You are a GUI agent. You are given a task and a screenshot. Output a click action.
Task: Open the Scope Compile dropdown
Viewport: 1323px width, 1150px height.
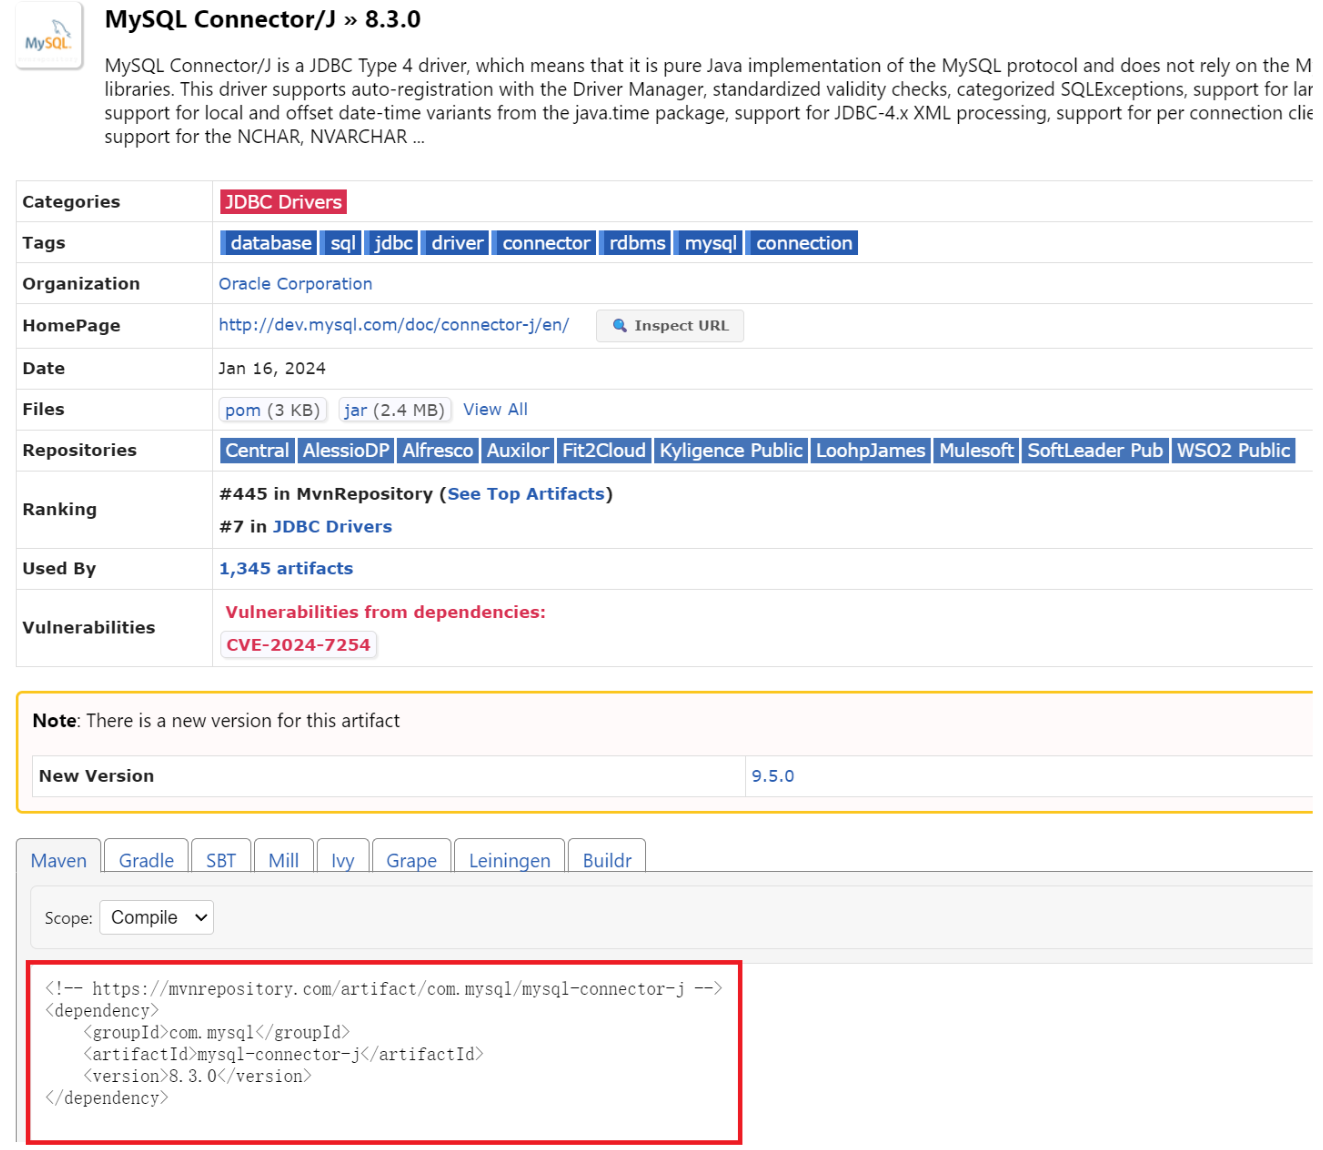[x=156, y=918]
